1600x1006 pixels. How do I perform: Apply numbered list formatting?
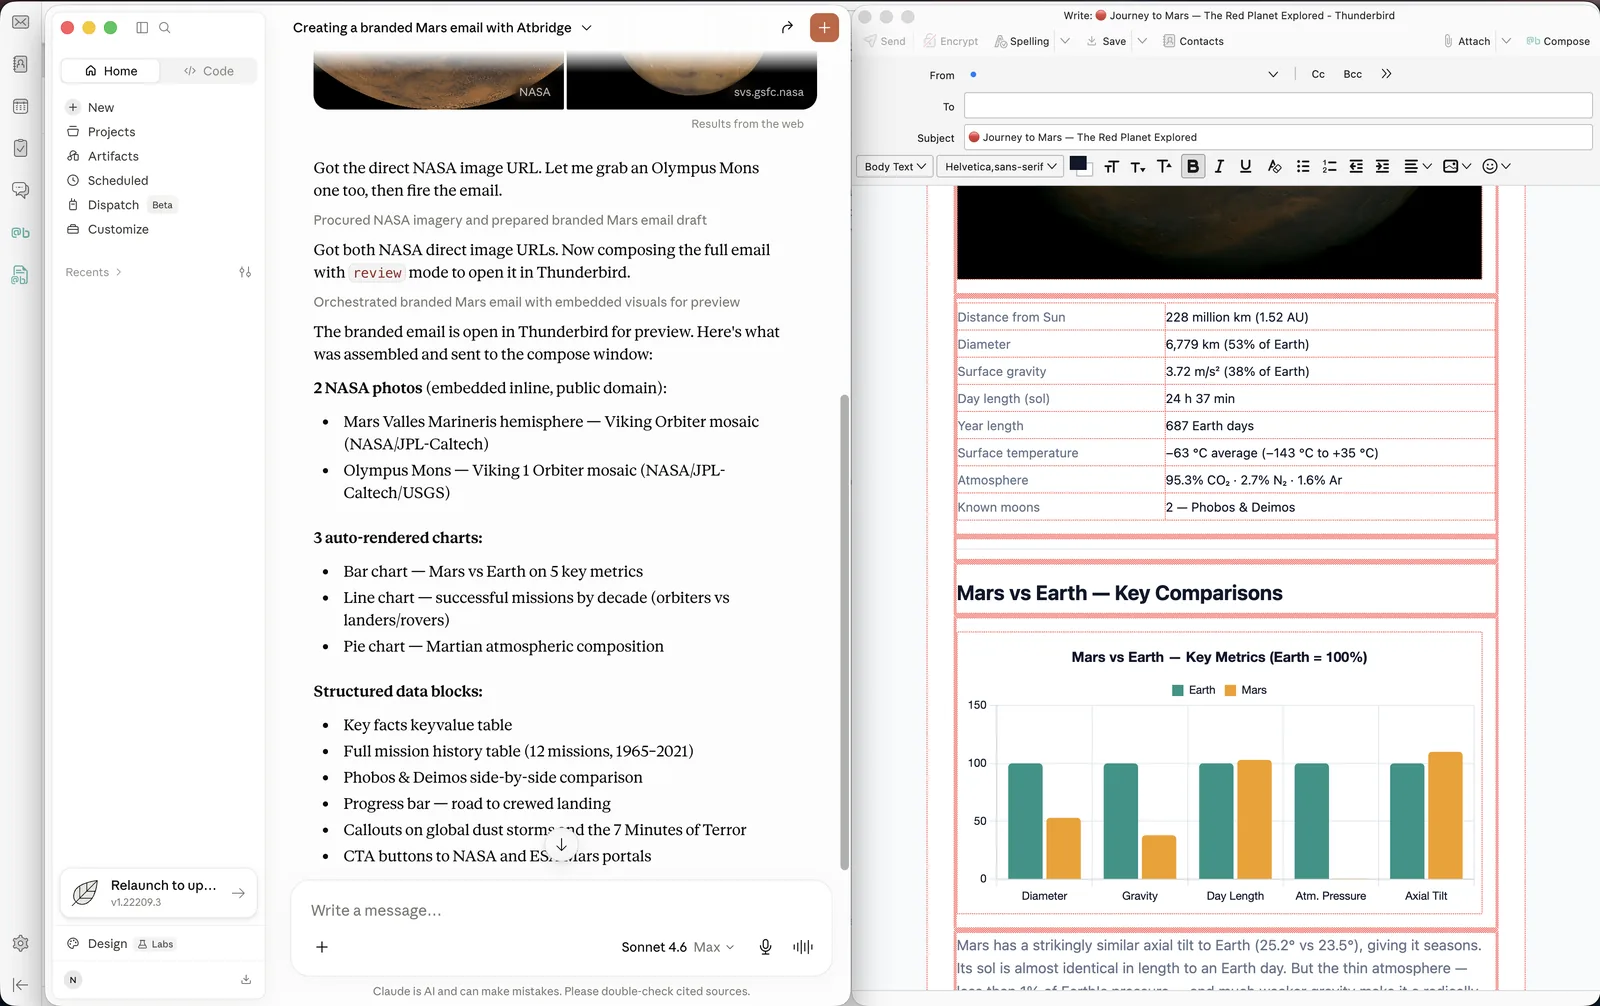tap(1329, 167)
